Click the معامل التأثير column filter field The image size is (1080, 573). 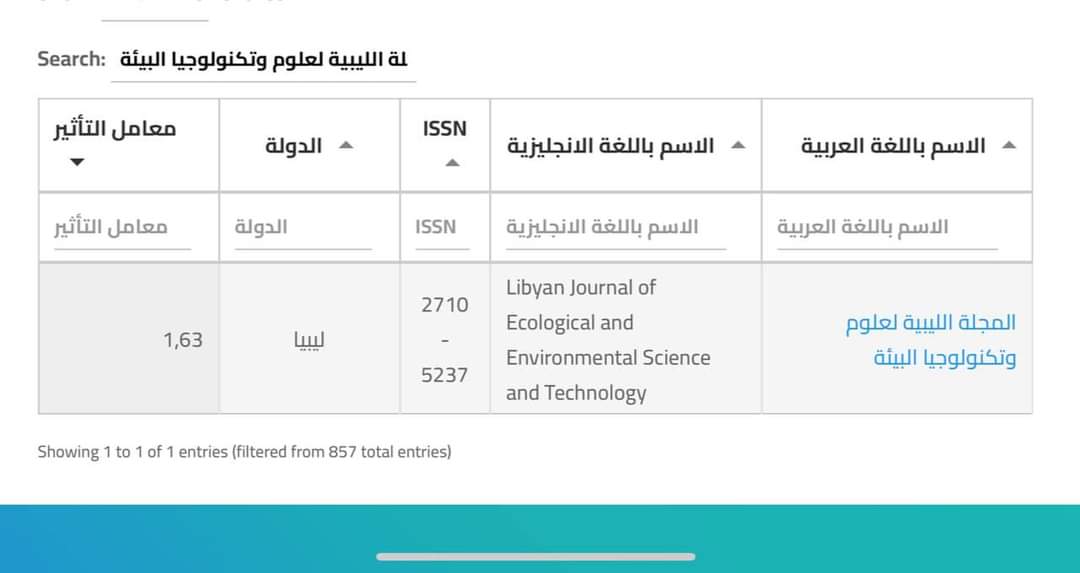point(122,228)
